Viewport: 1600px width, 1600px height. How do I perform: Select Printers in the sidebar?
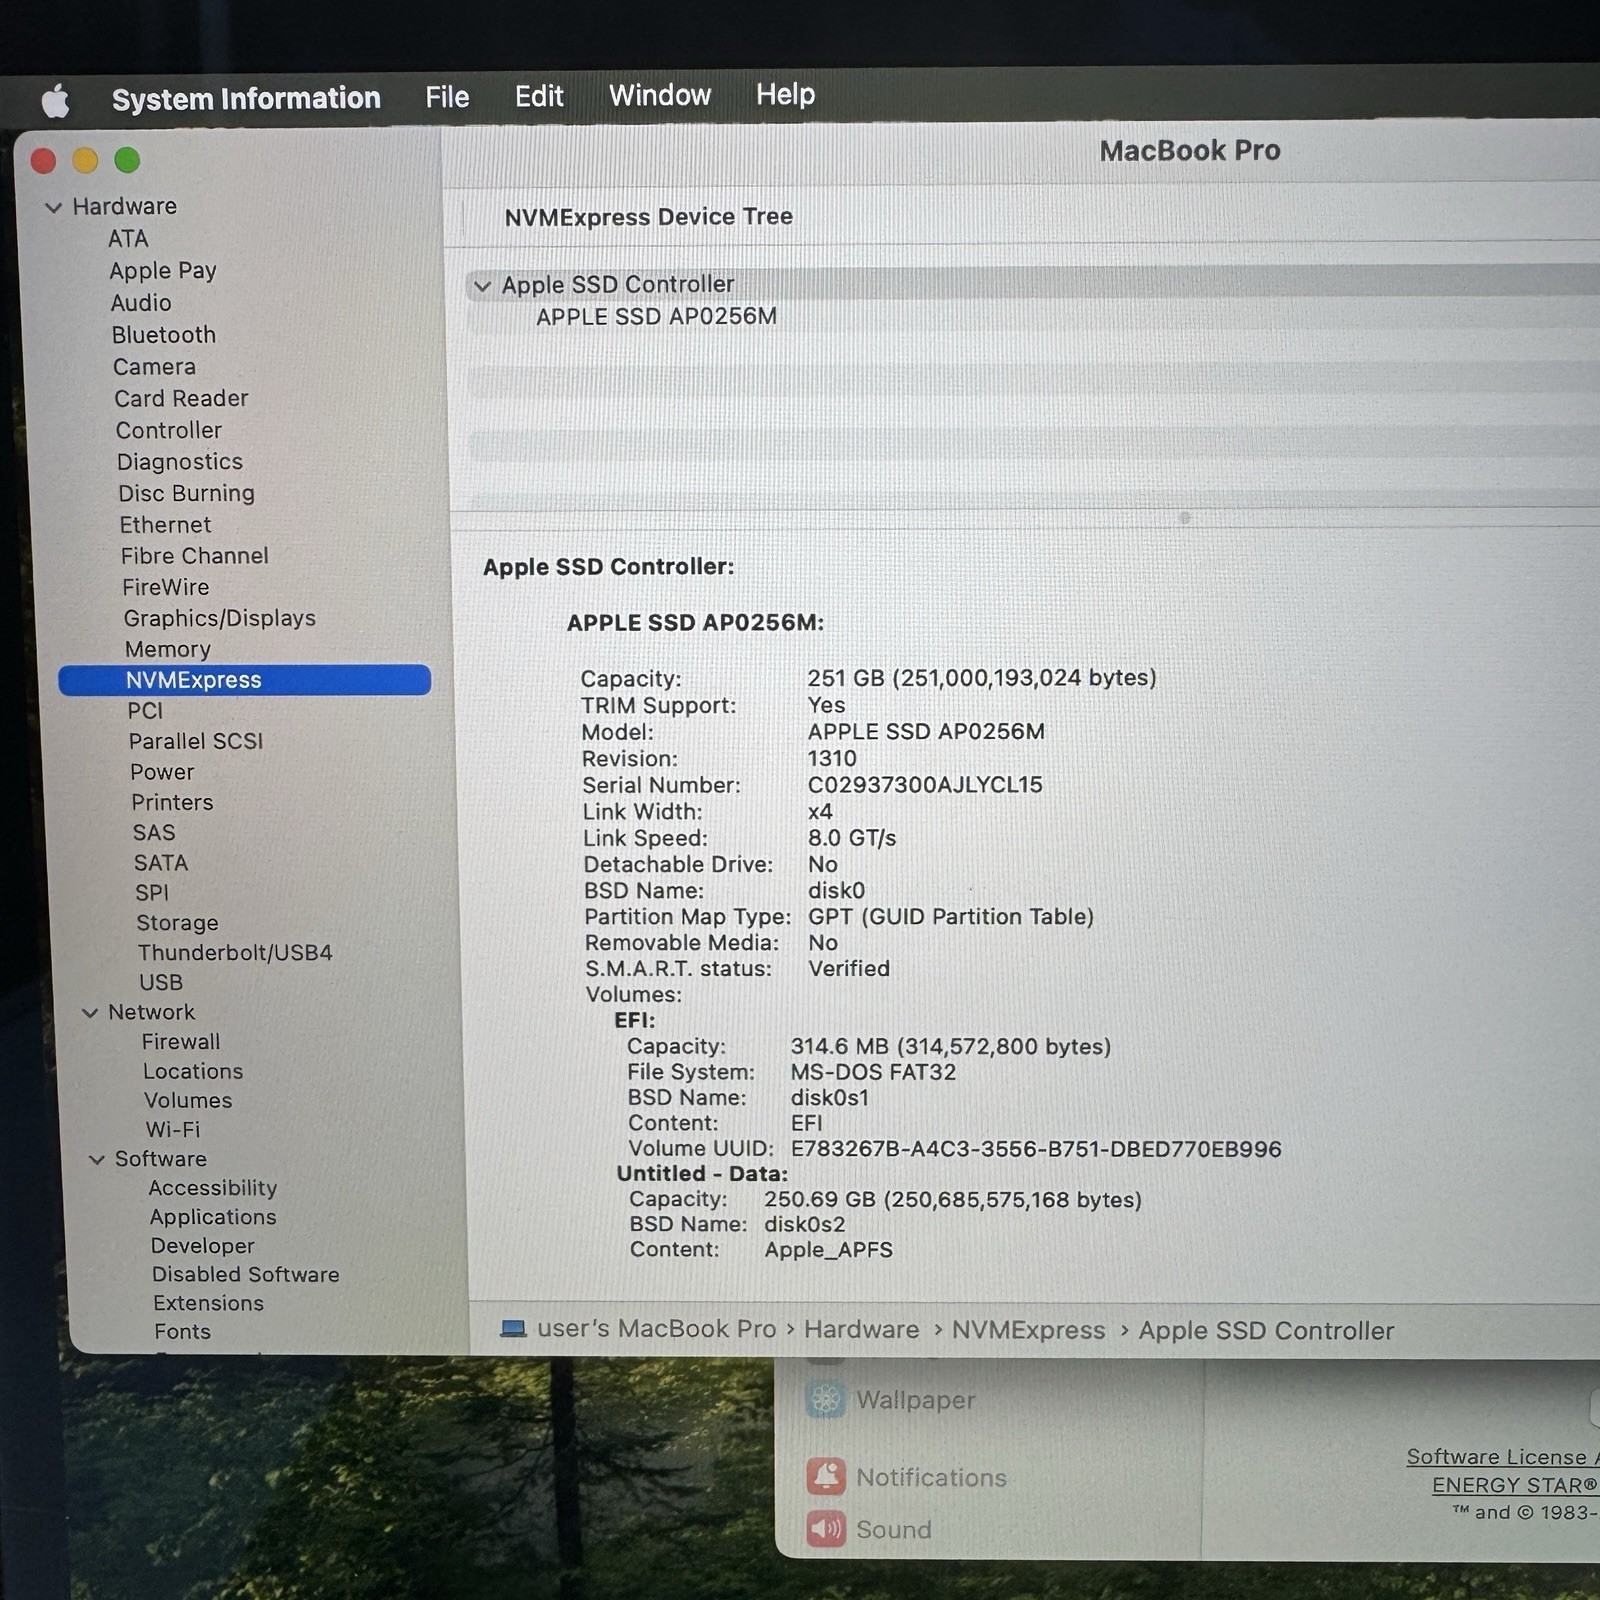pyautogui.click(x=172, y=802)
